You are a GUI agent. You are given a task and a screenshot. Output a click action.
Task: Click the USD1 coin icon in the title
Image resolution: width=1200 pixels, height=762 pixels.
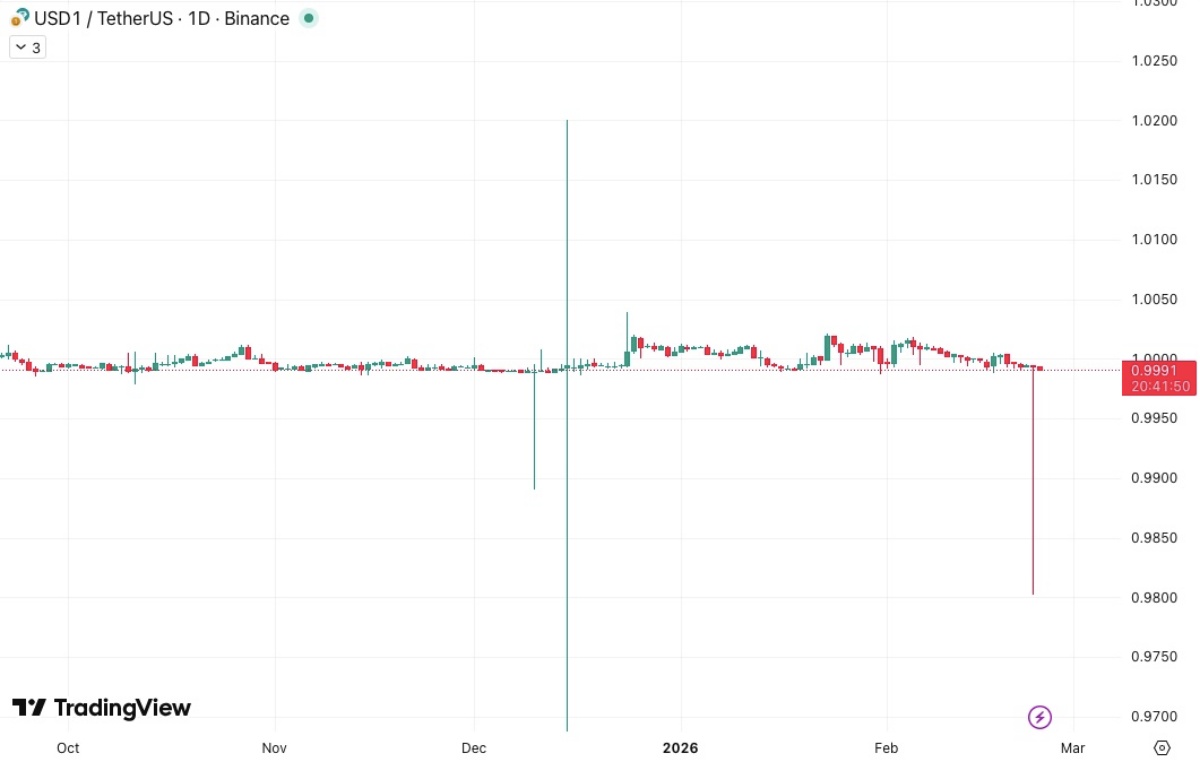(x=16, y=21)
